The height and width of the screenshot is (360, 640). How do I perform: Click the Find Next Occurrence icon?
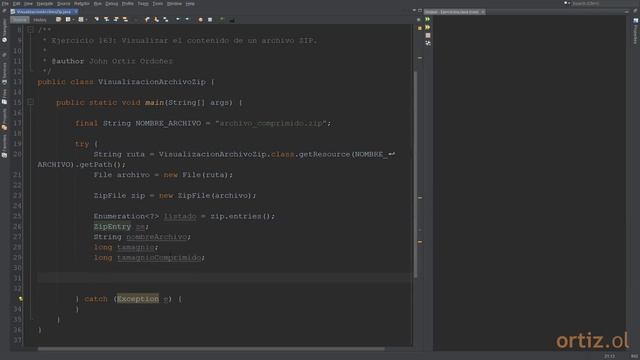click(x=116, y=20)
